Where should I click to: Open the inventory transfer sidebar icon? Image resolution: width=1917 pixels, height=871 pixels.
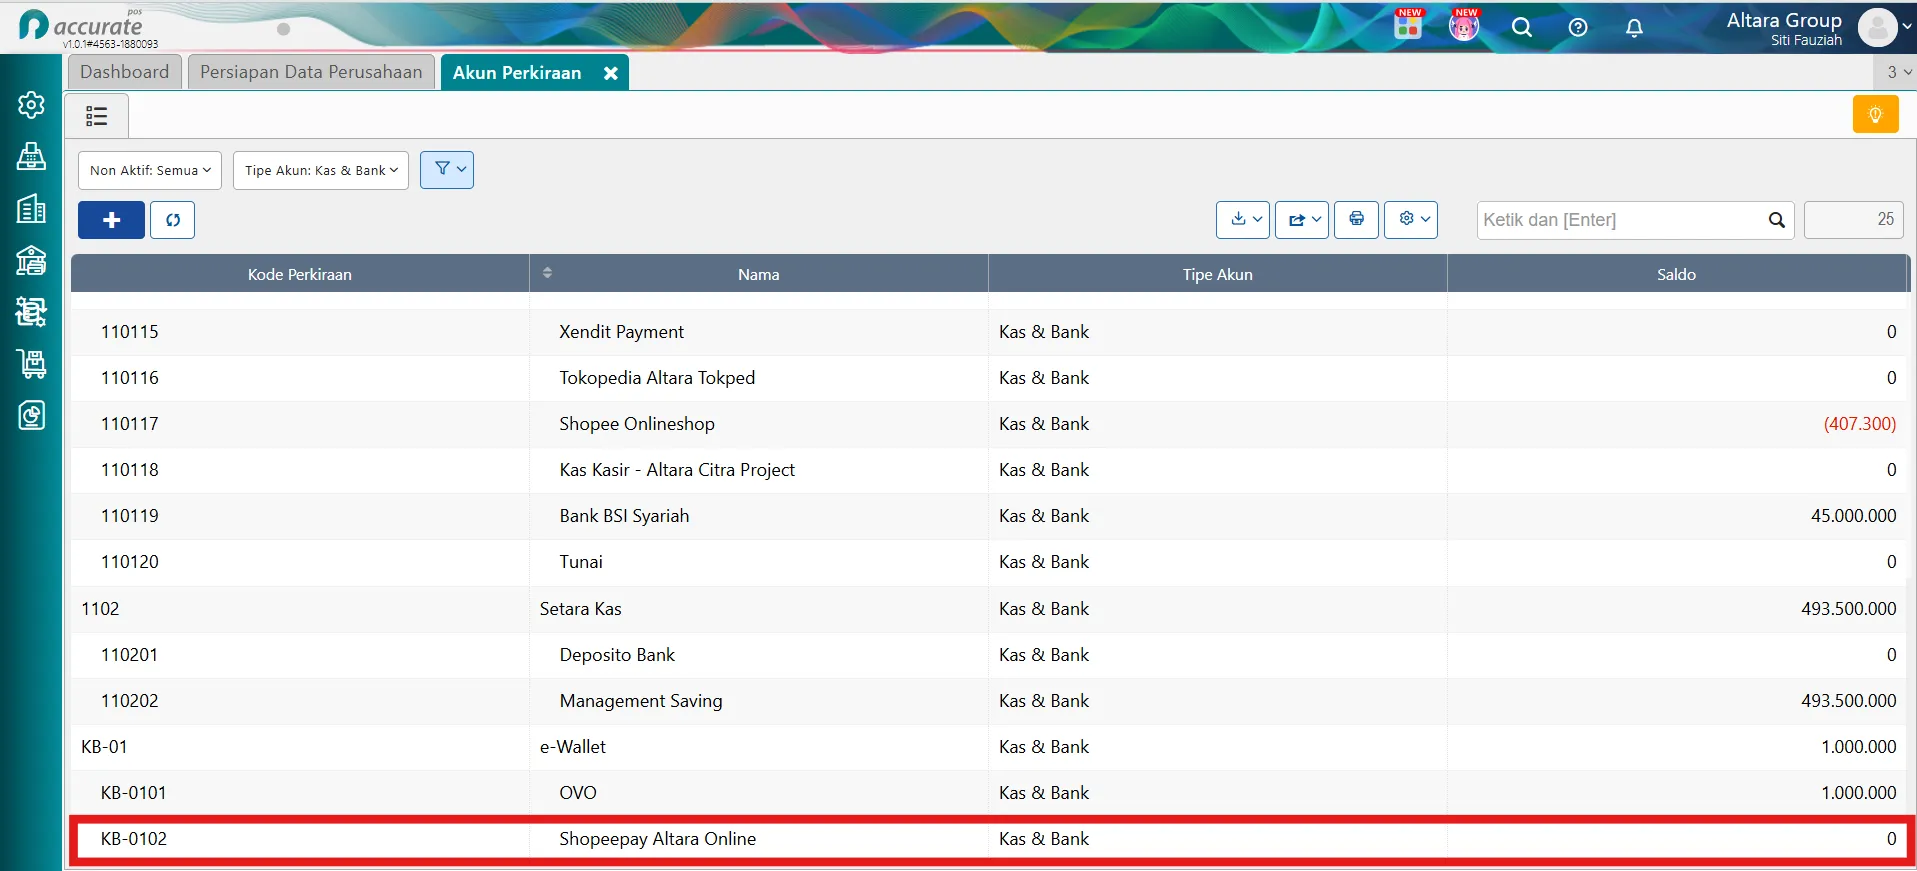click(x=31, y=312)
